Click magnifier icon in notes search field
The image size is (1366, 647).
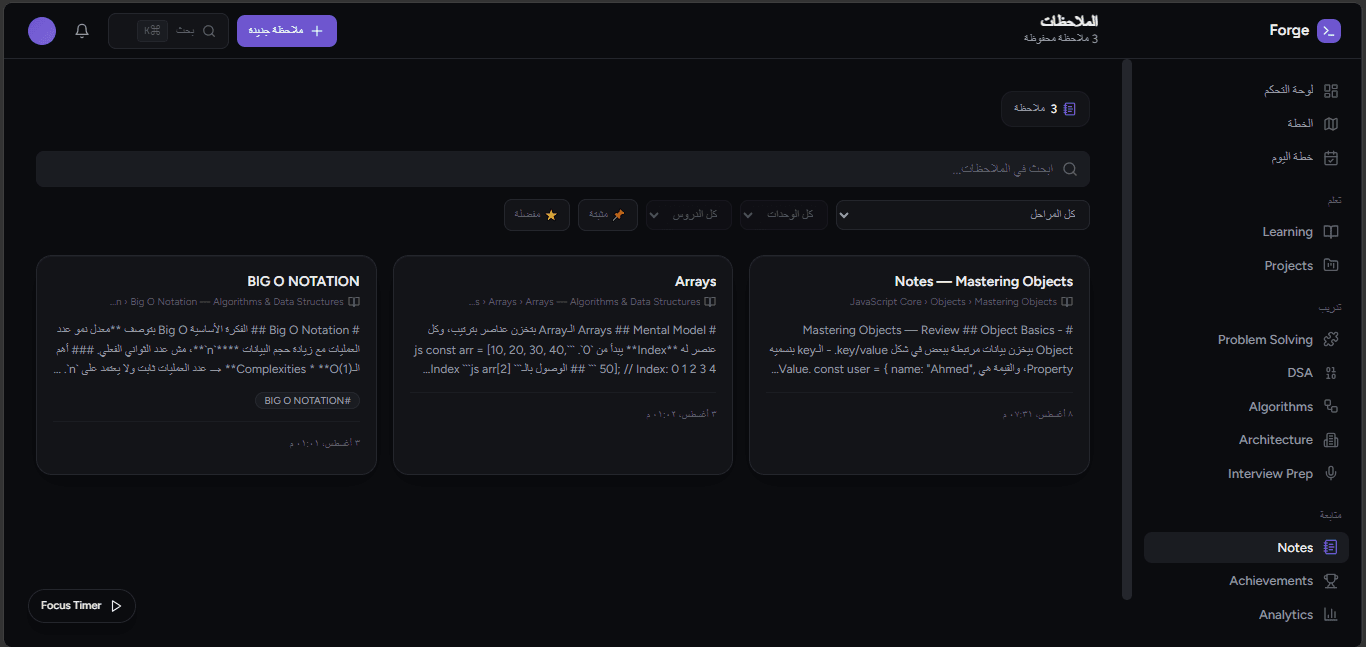coord(1070,169)
